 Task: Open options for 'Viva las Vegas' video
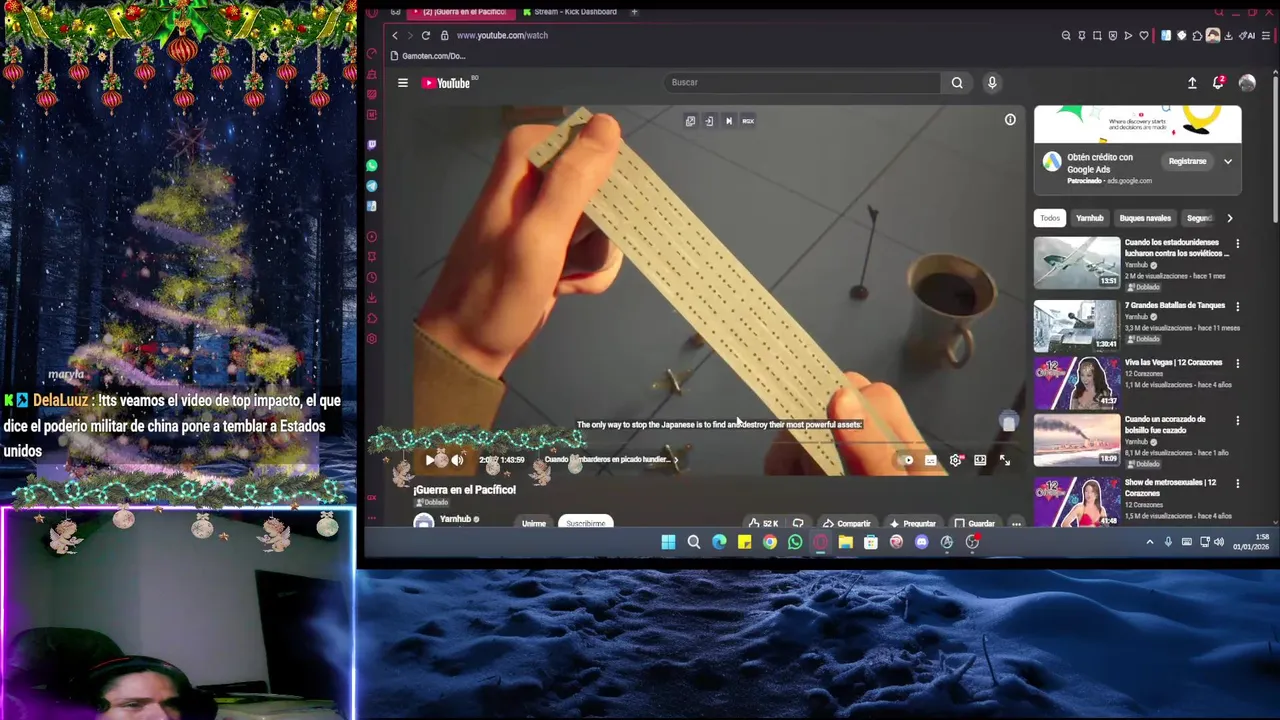pos(1237,364)
